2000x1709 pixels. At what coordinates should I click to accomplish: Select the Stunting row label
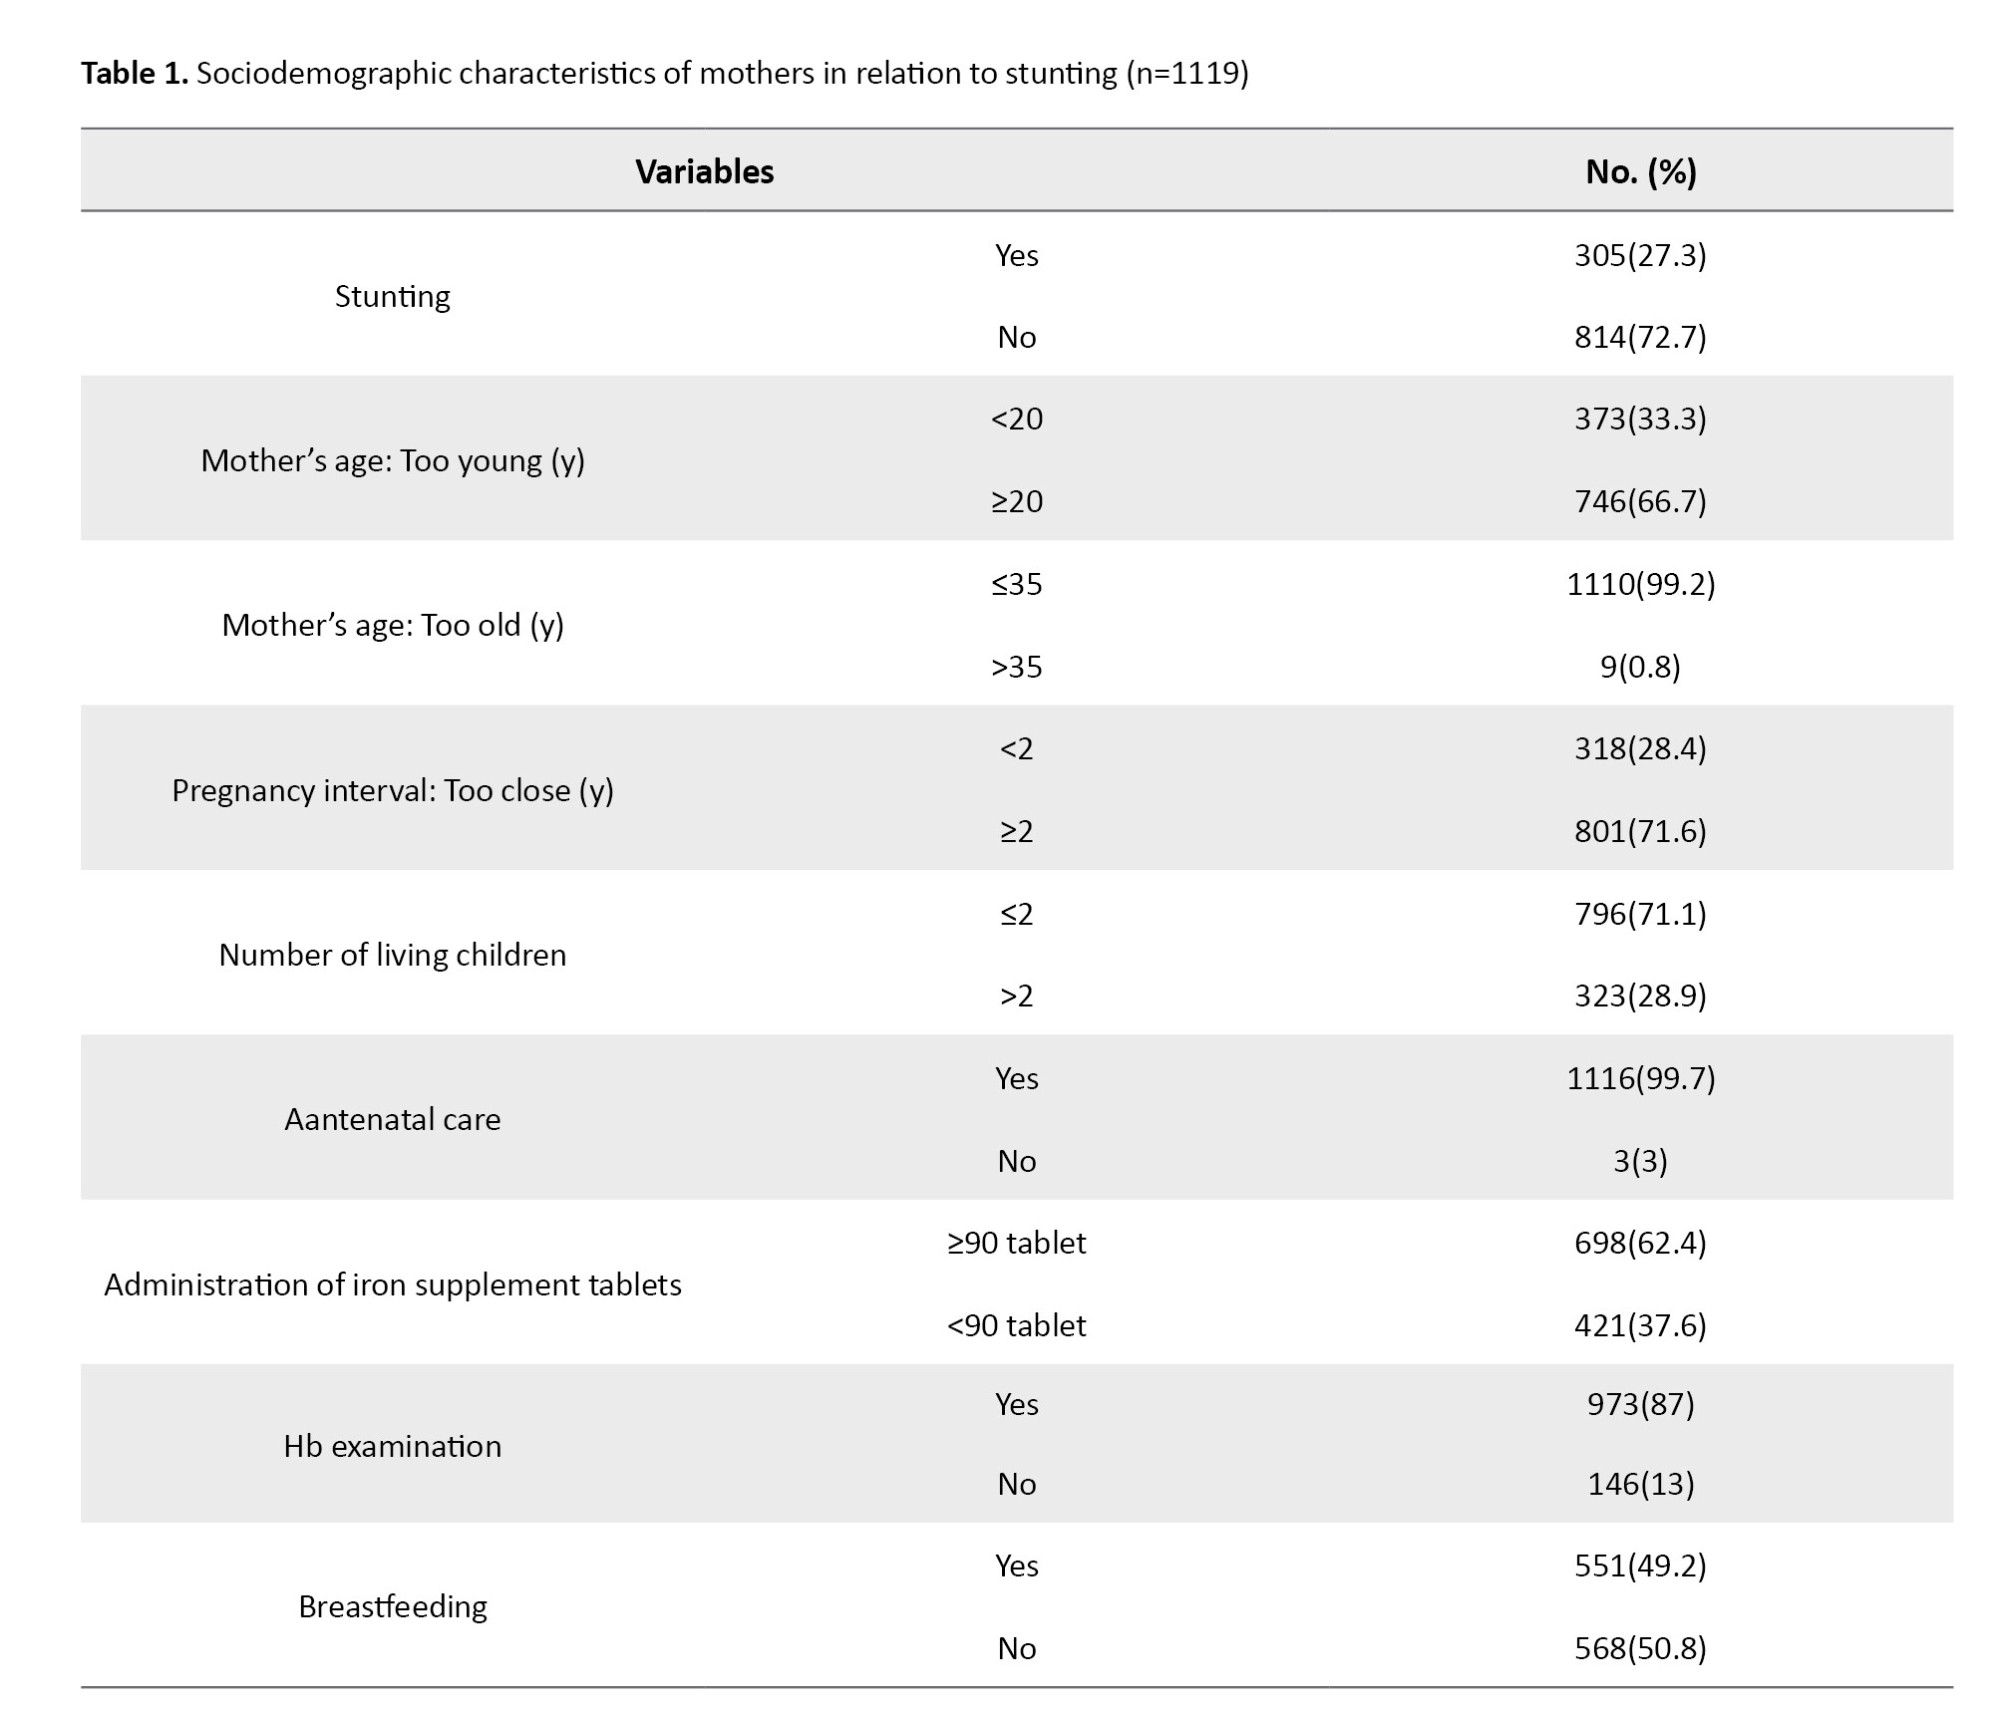tap(392, 296)
